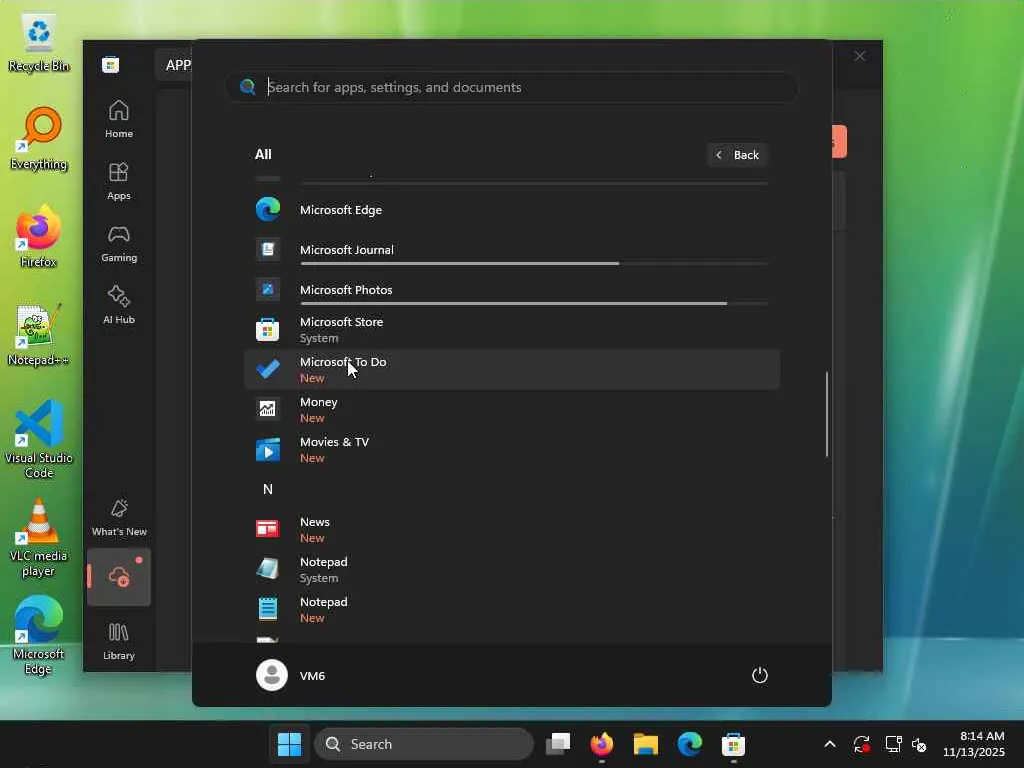
Task: Open the Movies & TV icon
Action: [268, 449]
